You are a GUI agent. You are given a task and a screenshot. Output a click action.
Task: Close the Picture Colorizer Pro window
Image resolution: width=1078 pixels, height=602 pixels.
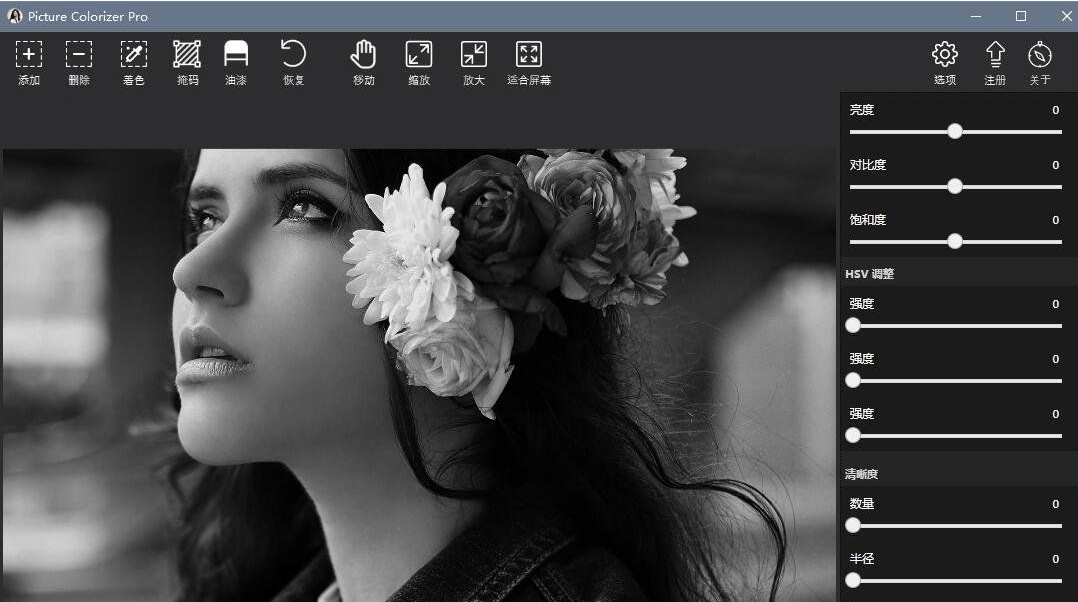pyautogui.click(x=1066, y=16)
